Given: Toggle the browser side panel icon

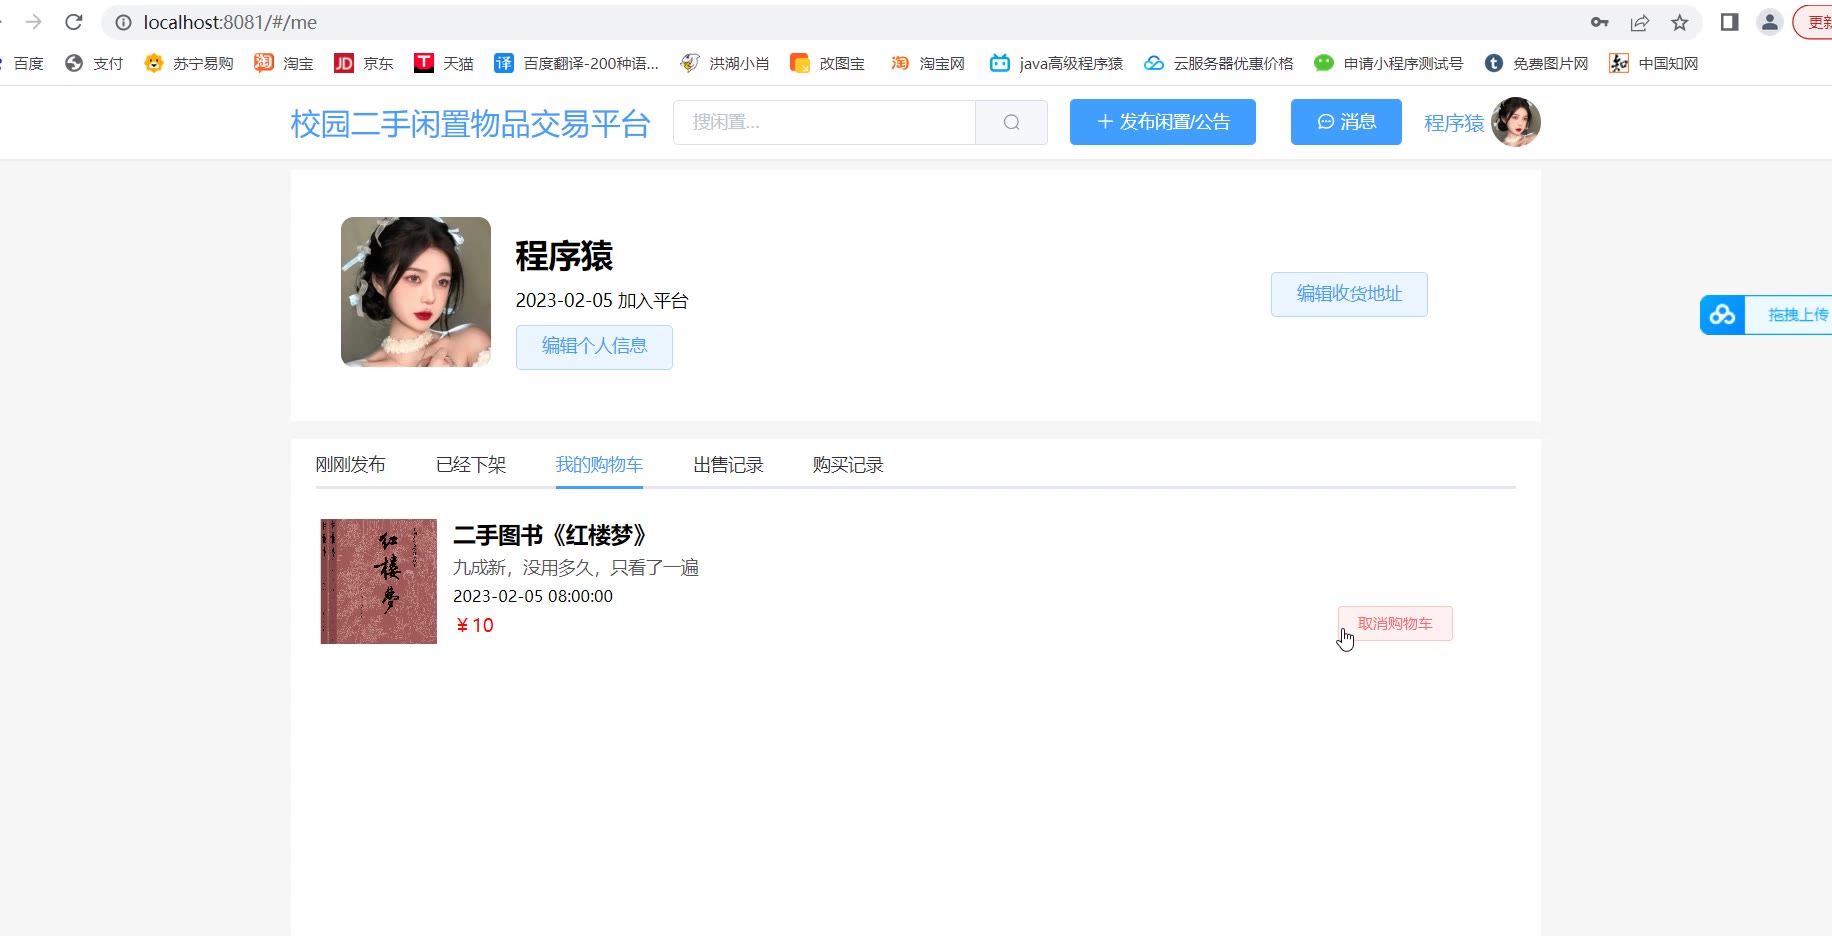Looking at the screenshot, I should click(1729, 22).
